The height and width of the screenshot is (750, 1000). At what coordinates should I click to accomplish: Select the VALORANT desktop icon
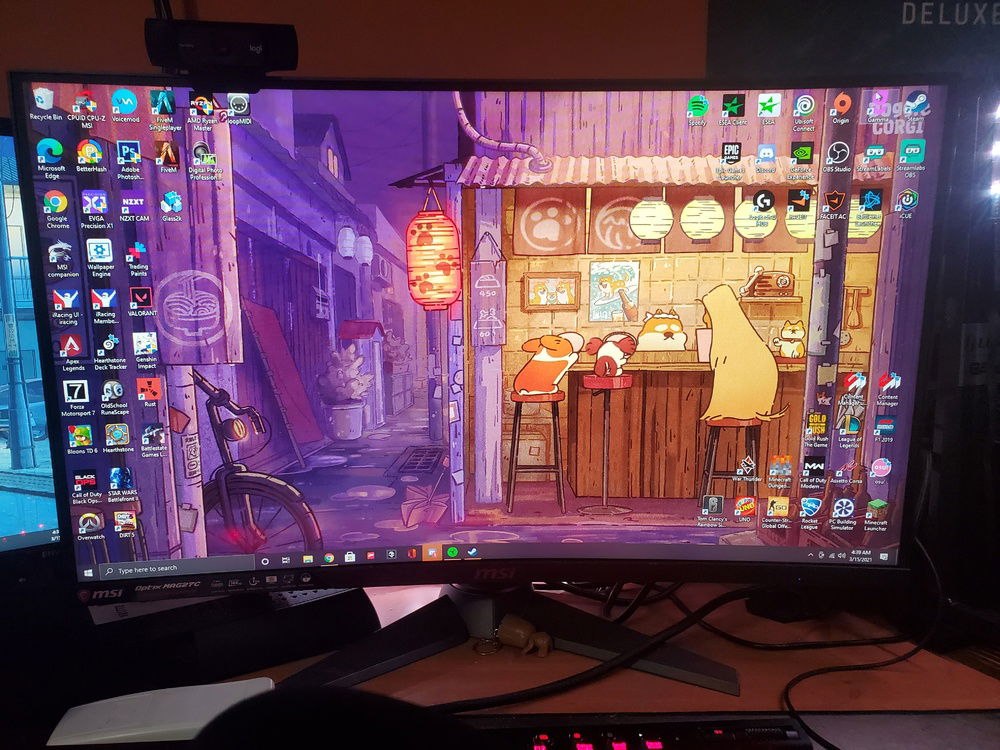pyautogui.click(x=140, y=298)
